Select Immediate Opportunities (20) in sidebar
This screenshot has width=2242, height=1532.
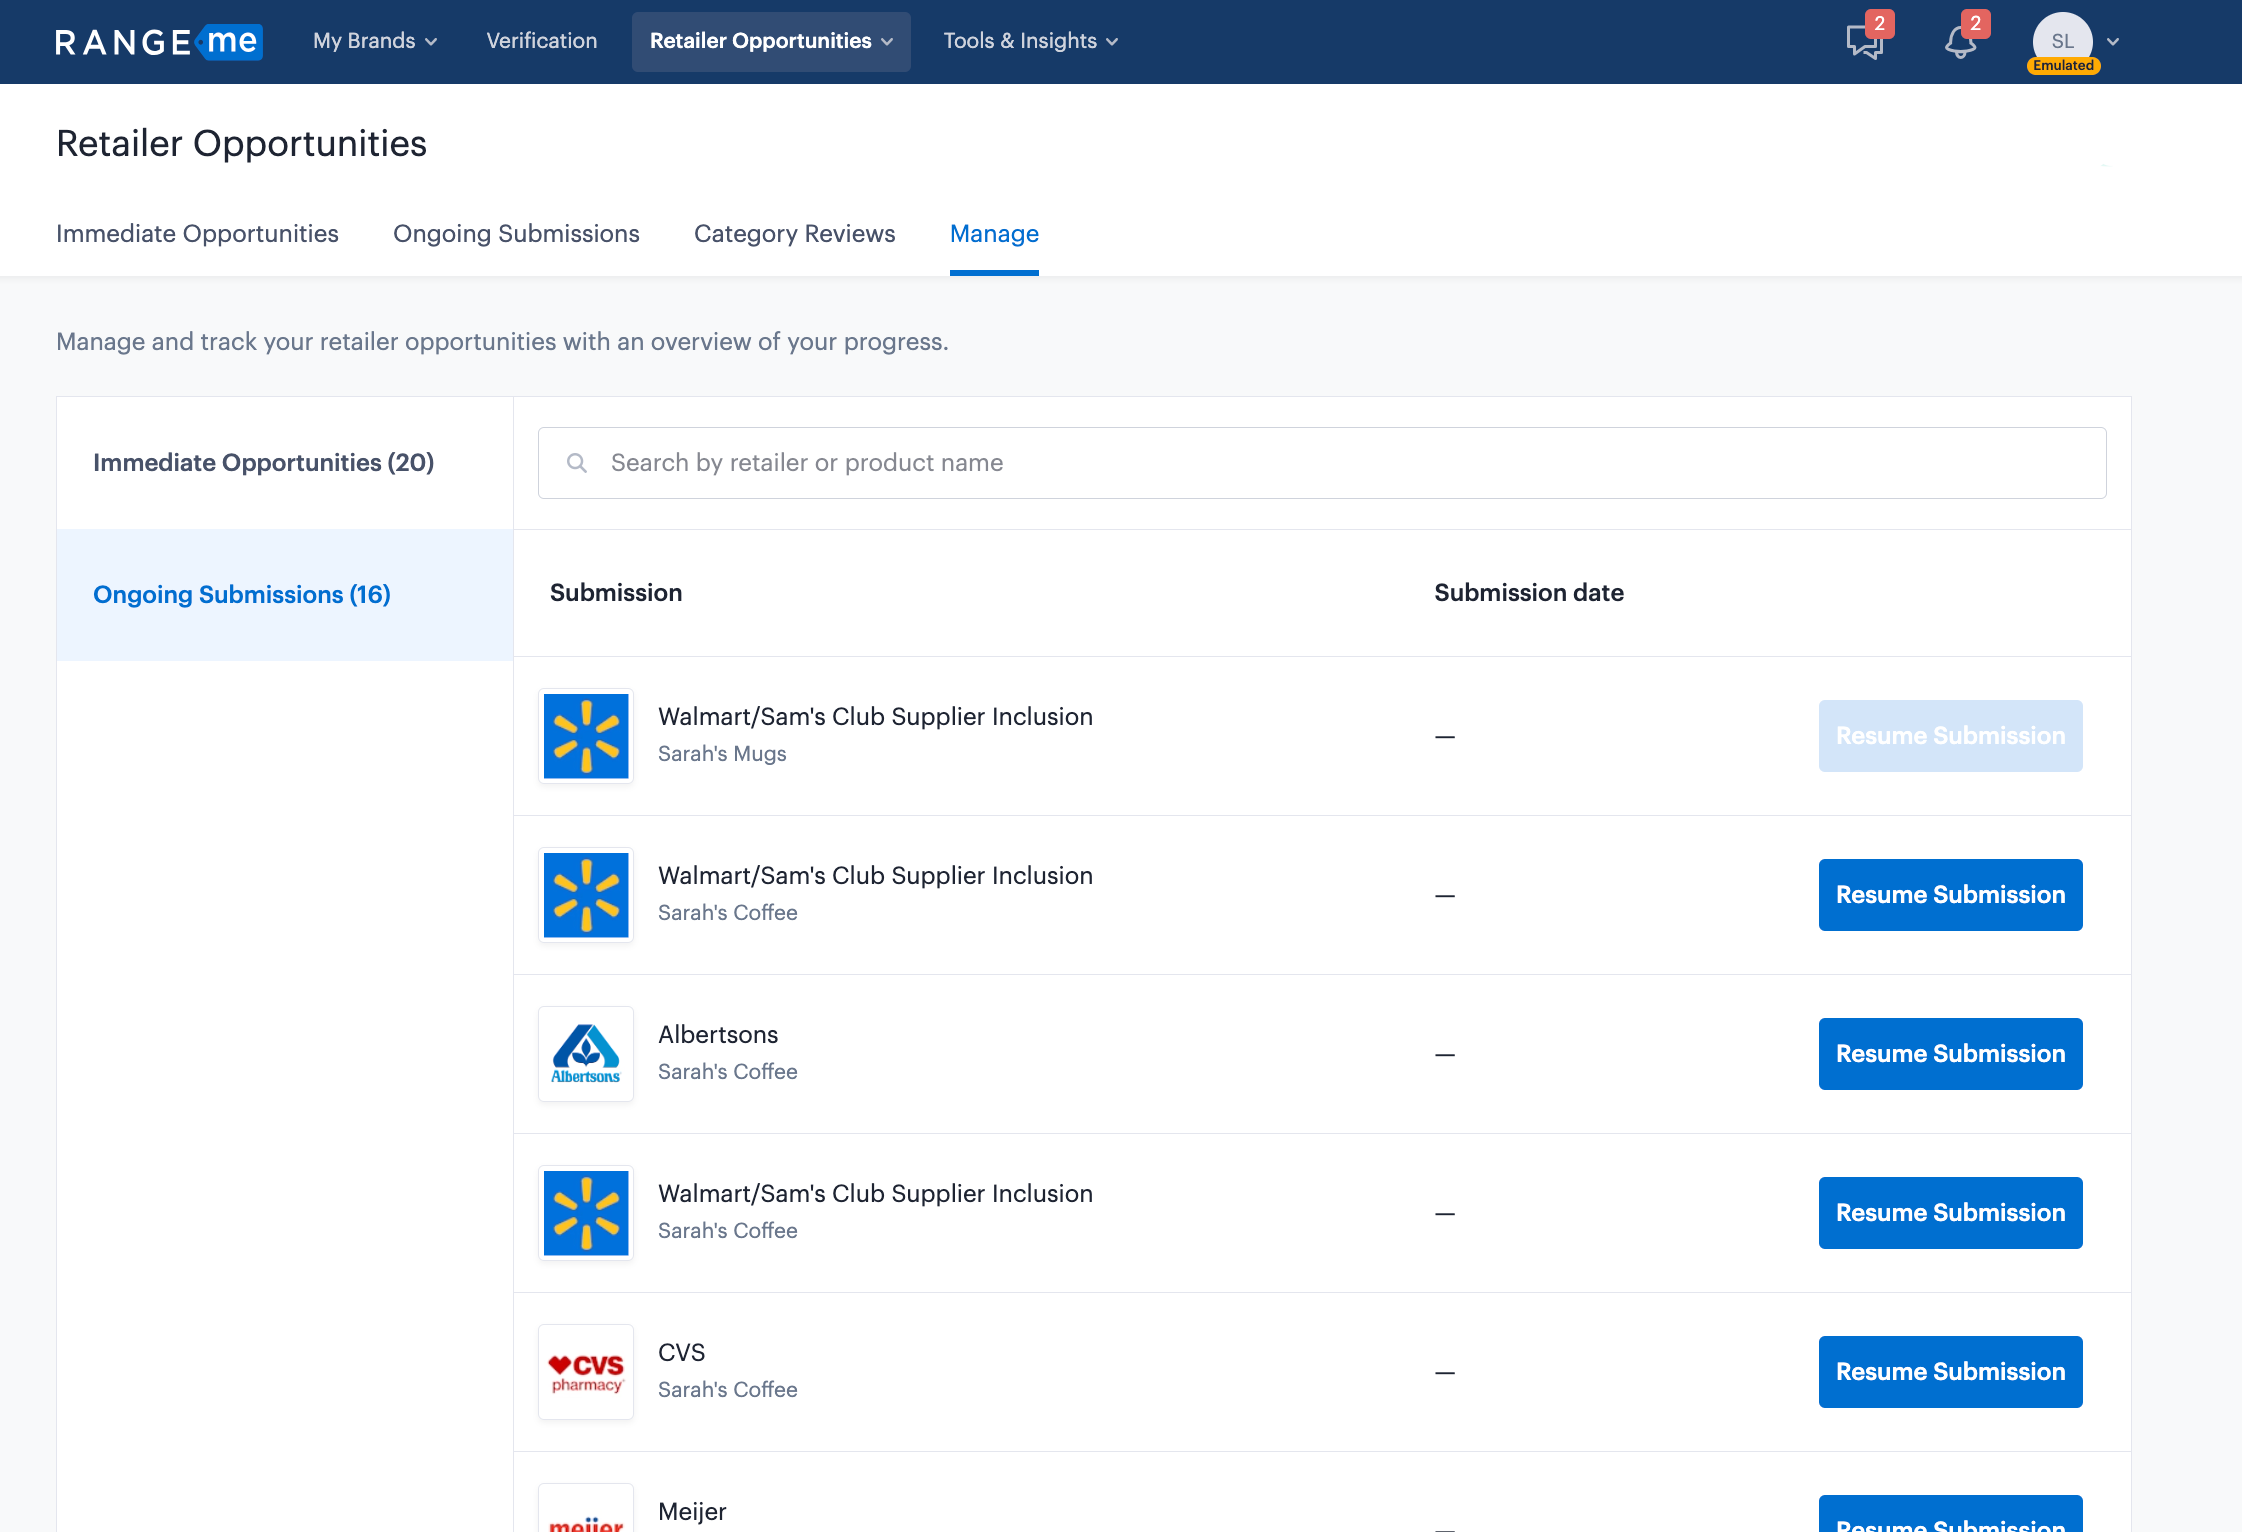(x=285, y=463)
